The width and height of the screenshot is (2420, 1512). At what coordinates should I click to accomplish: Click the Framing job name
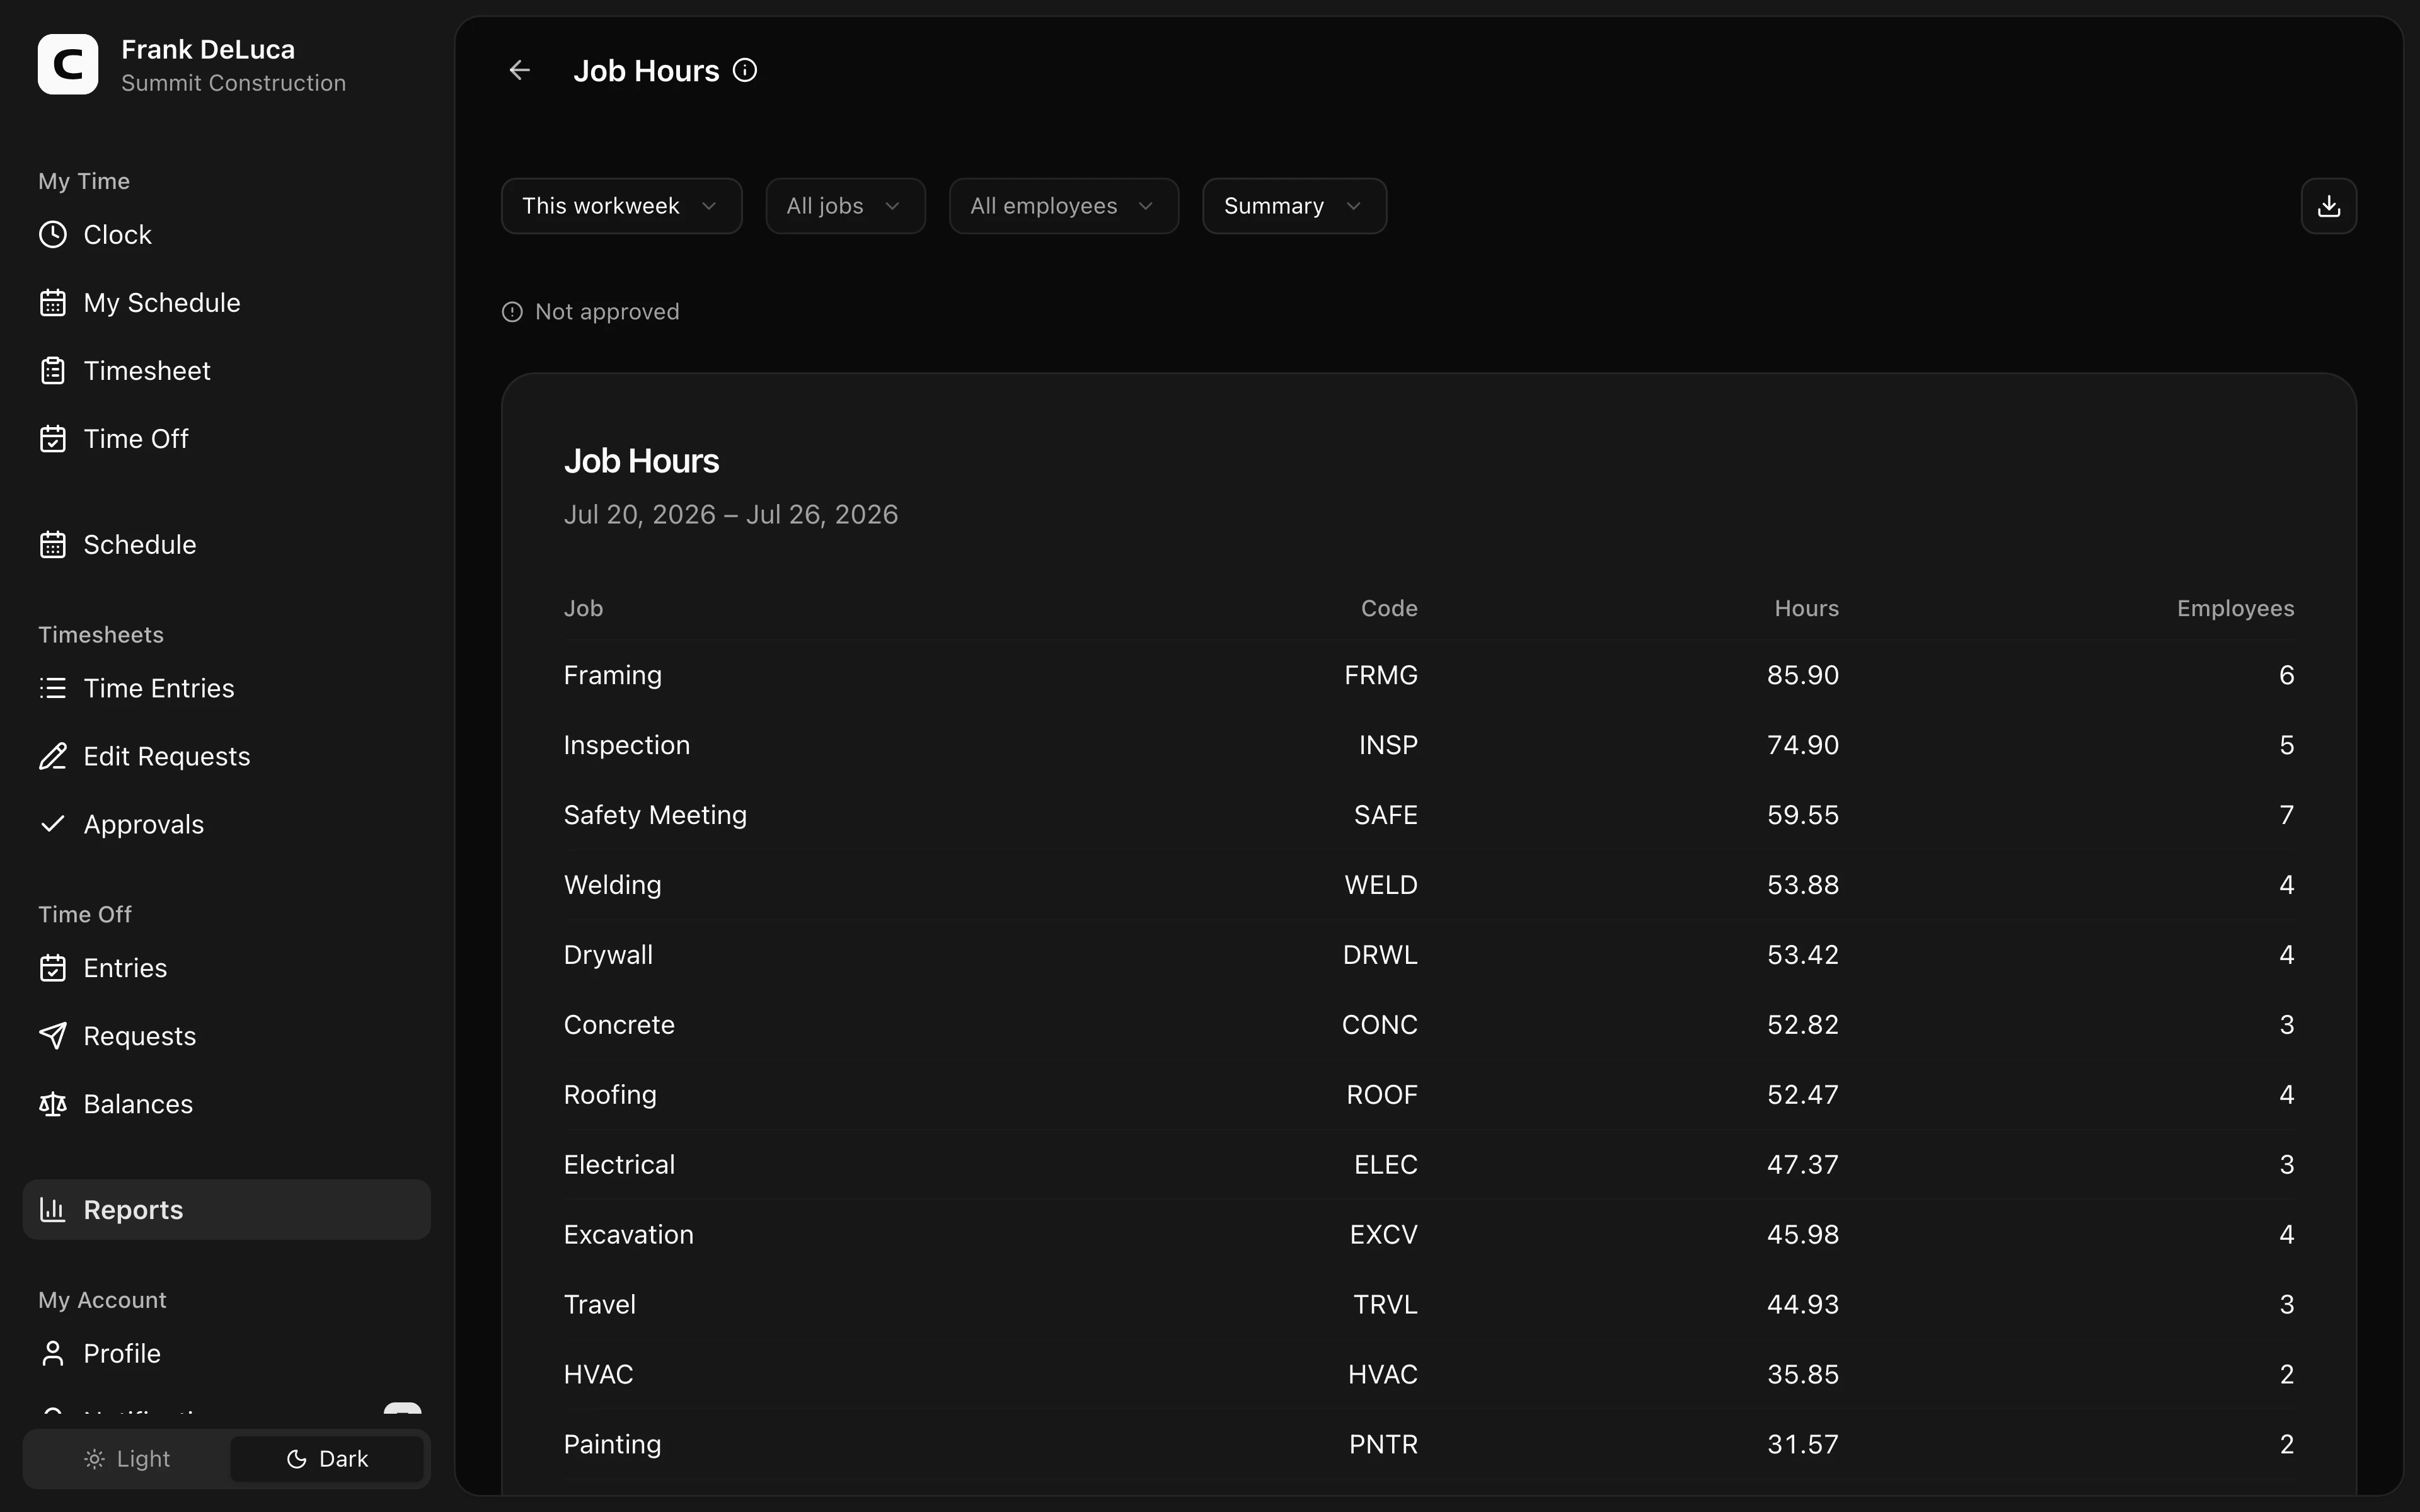(613, 676)
